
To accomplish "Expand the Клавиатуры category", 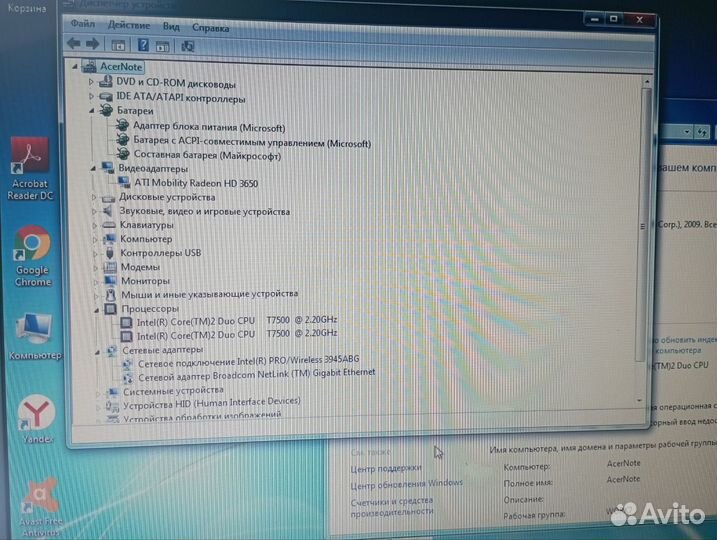I will point(95,225).
